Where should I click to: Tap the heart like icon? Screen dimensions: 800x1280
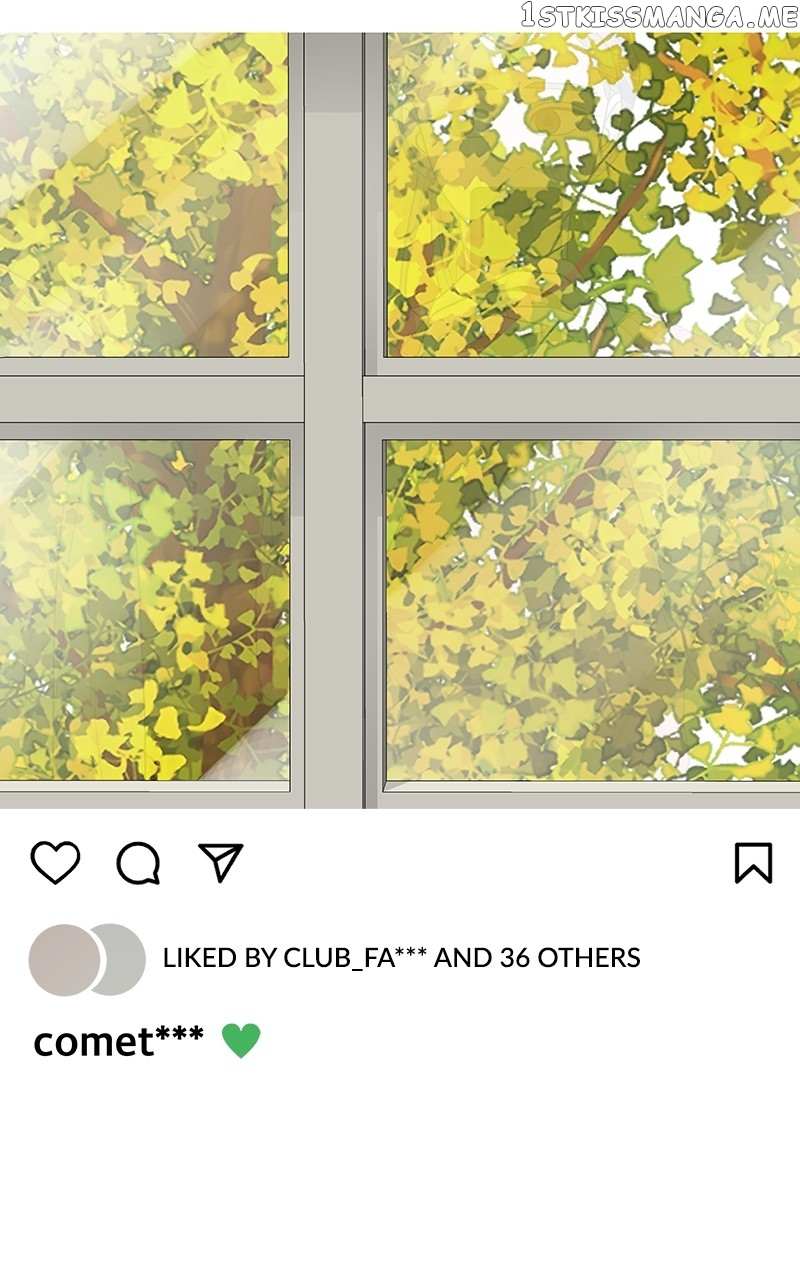tap(55, 862)
